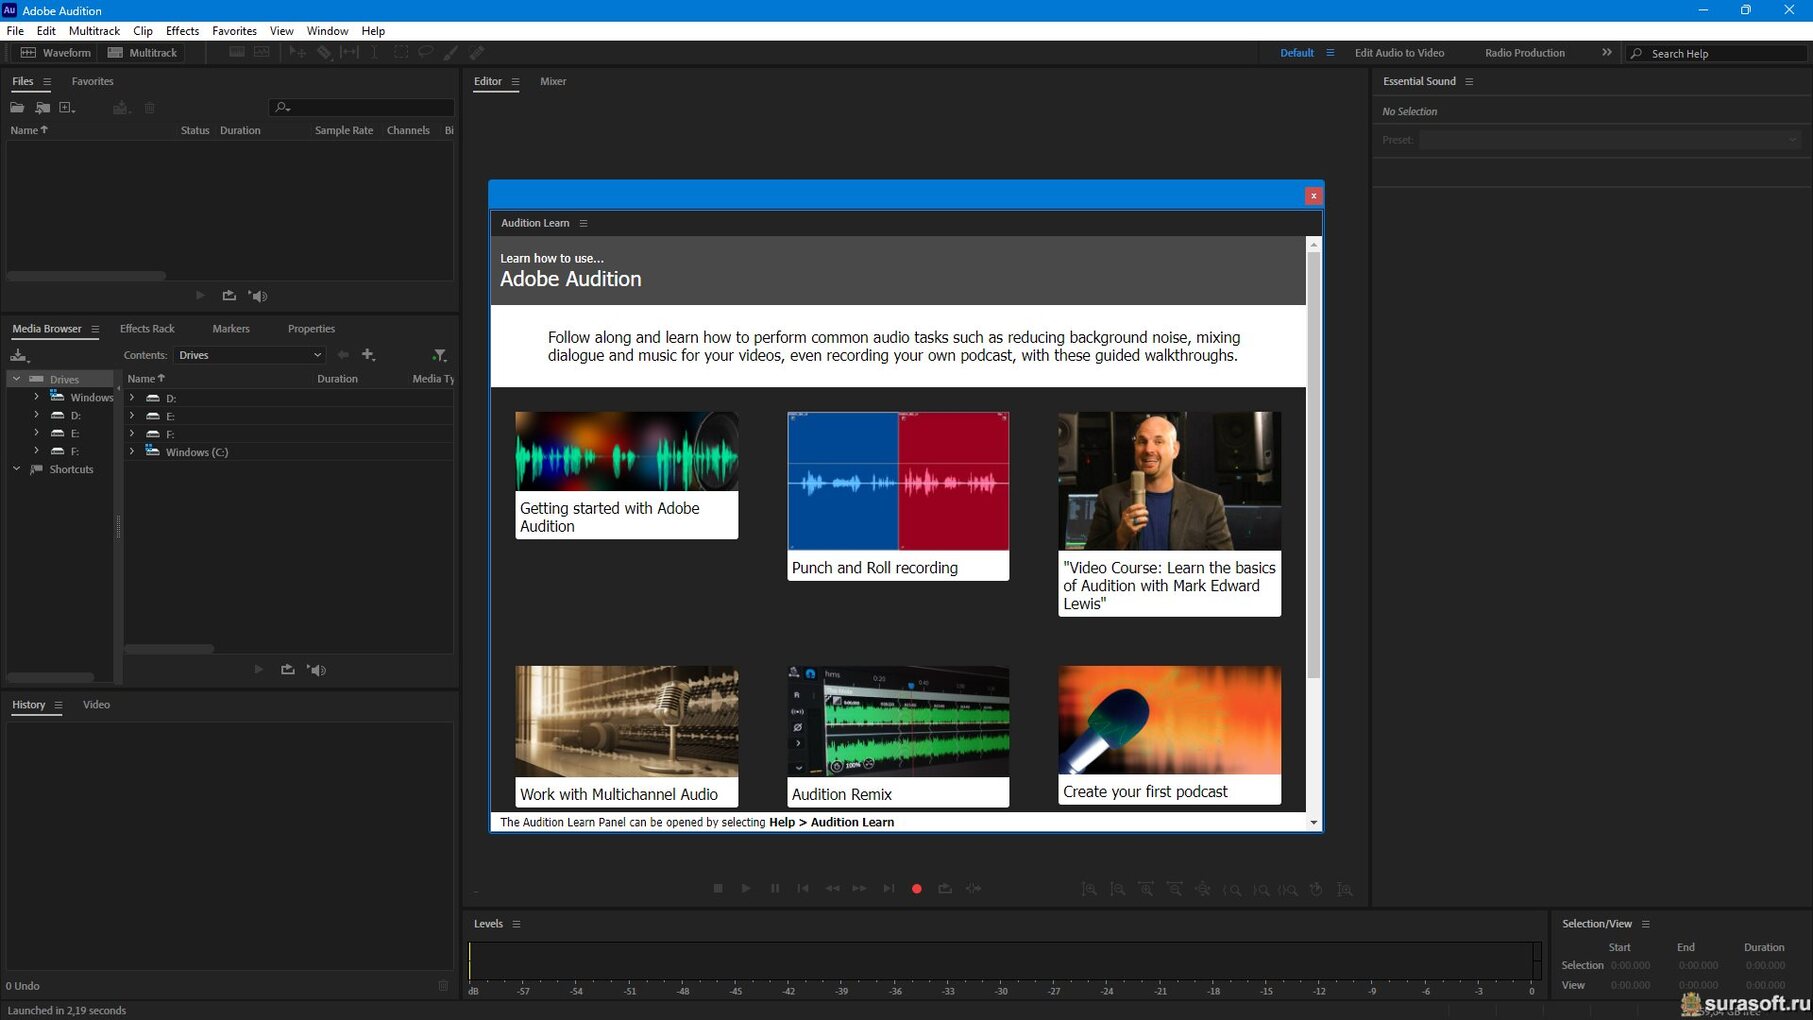Screen dimensions: 1813x1020
Task: Select the Slip tool in top toolbar
Action: [x=349, y=53]
